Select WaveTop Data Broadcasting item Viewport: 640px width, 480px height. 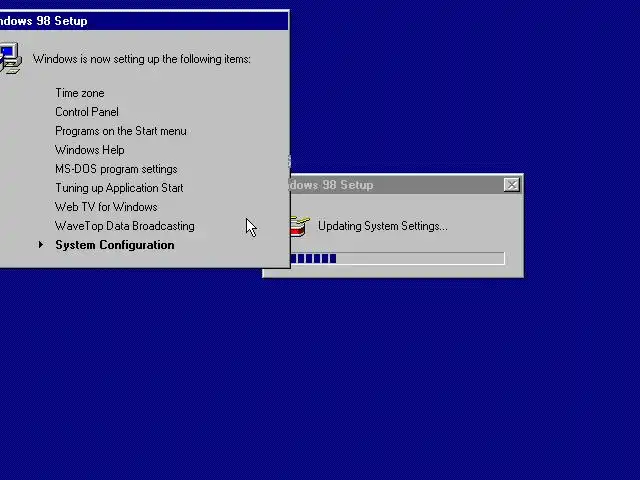click(125, 226)
